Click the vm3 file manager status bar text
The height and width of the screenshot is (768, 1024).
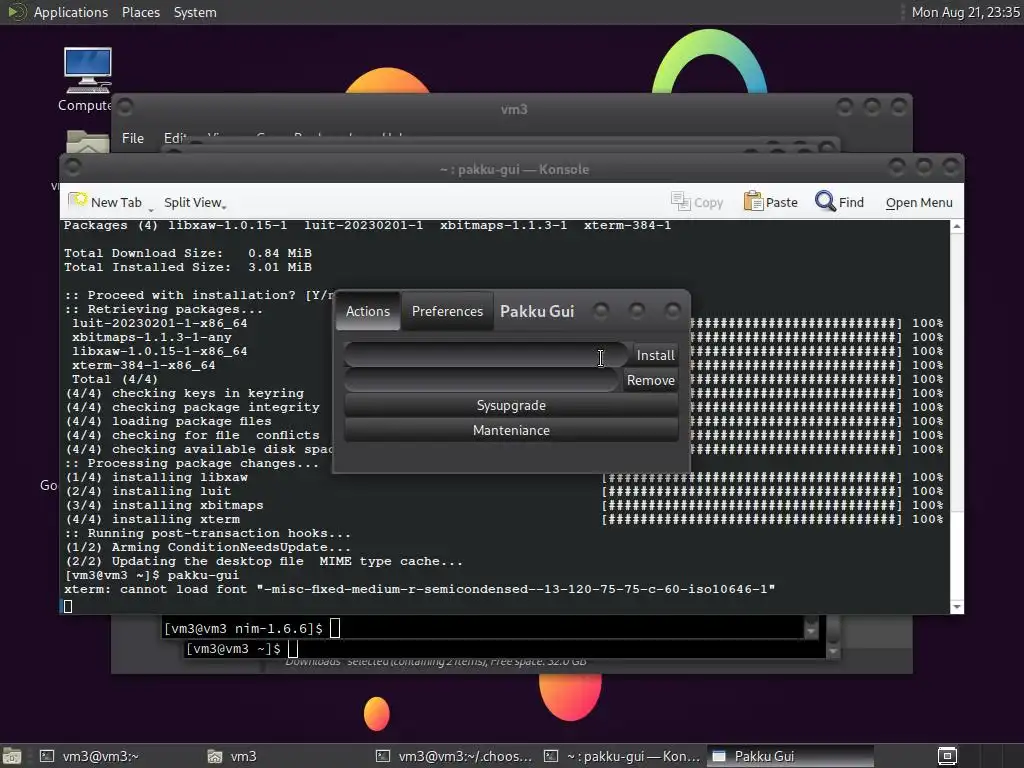(436, 662)
